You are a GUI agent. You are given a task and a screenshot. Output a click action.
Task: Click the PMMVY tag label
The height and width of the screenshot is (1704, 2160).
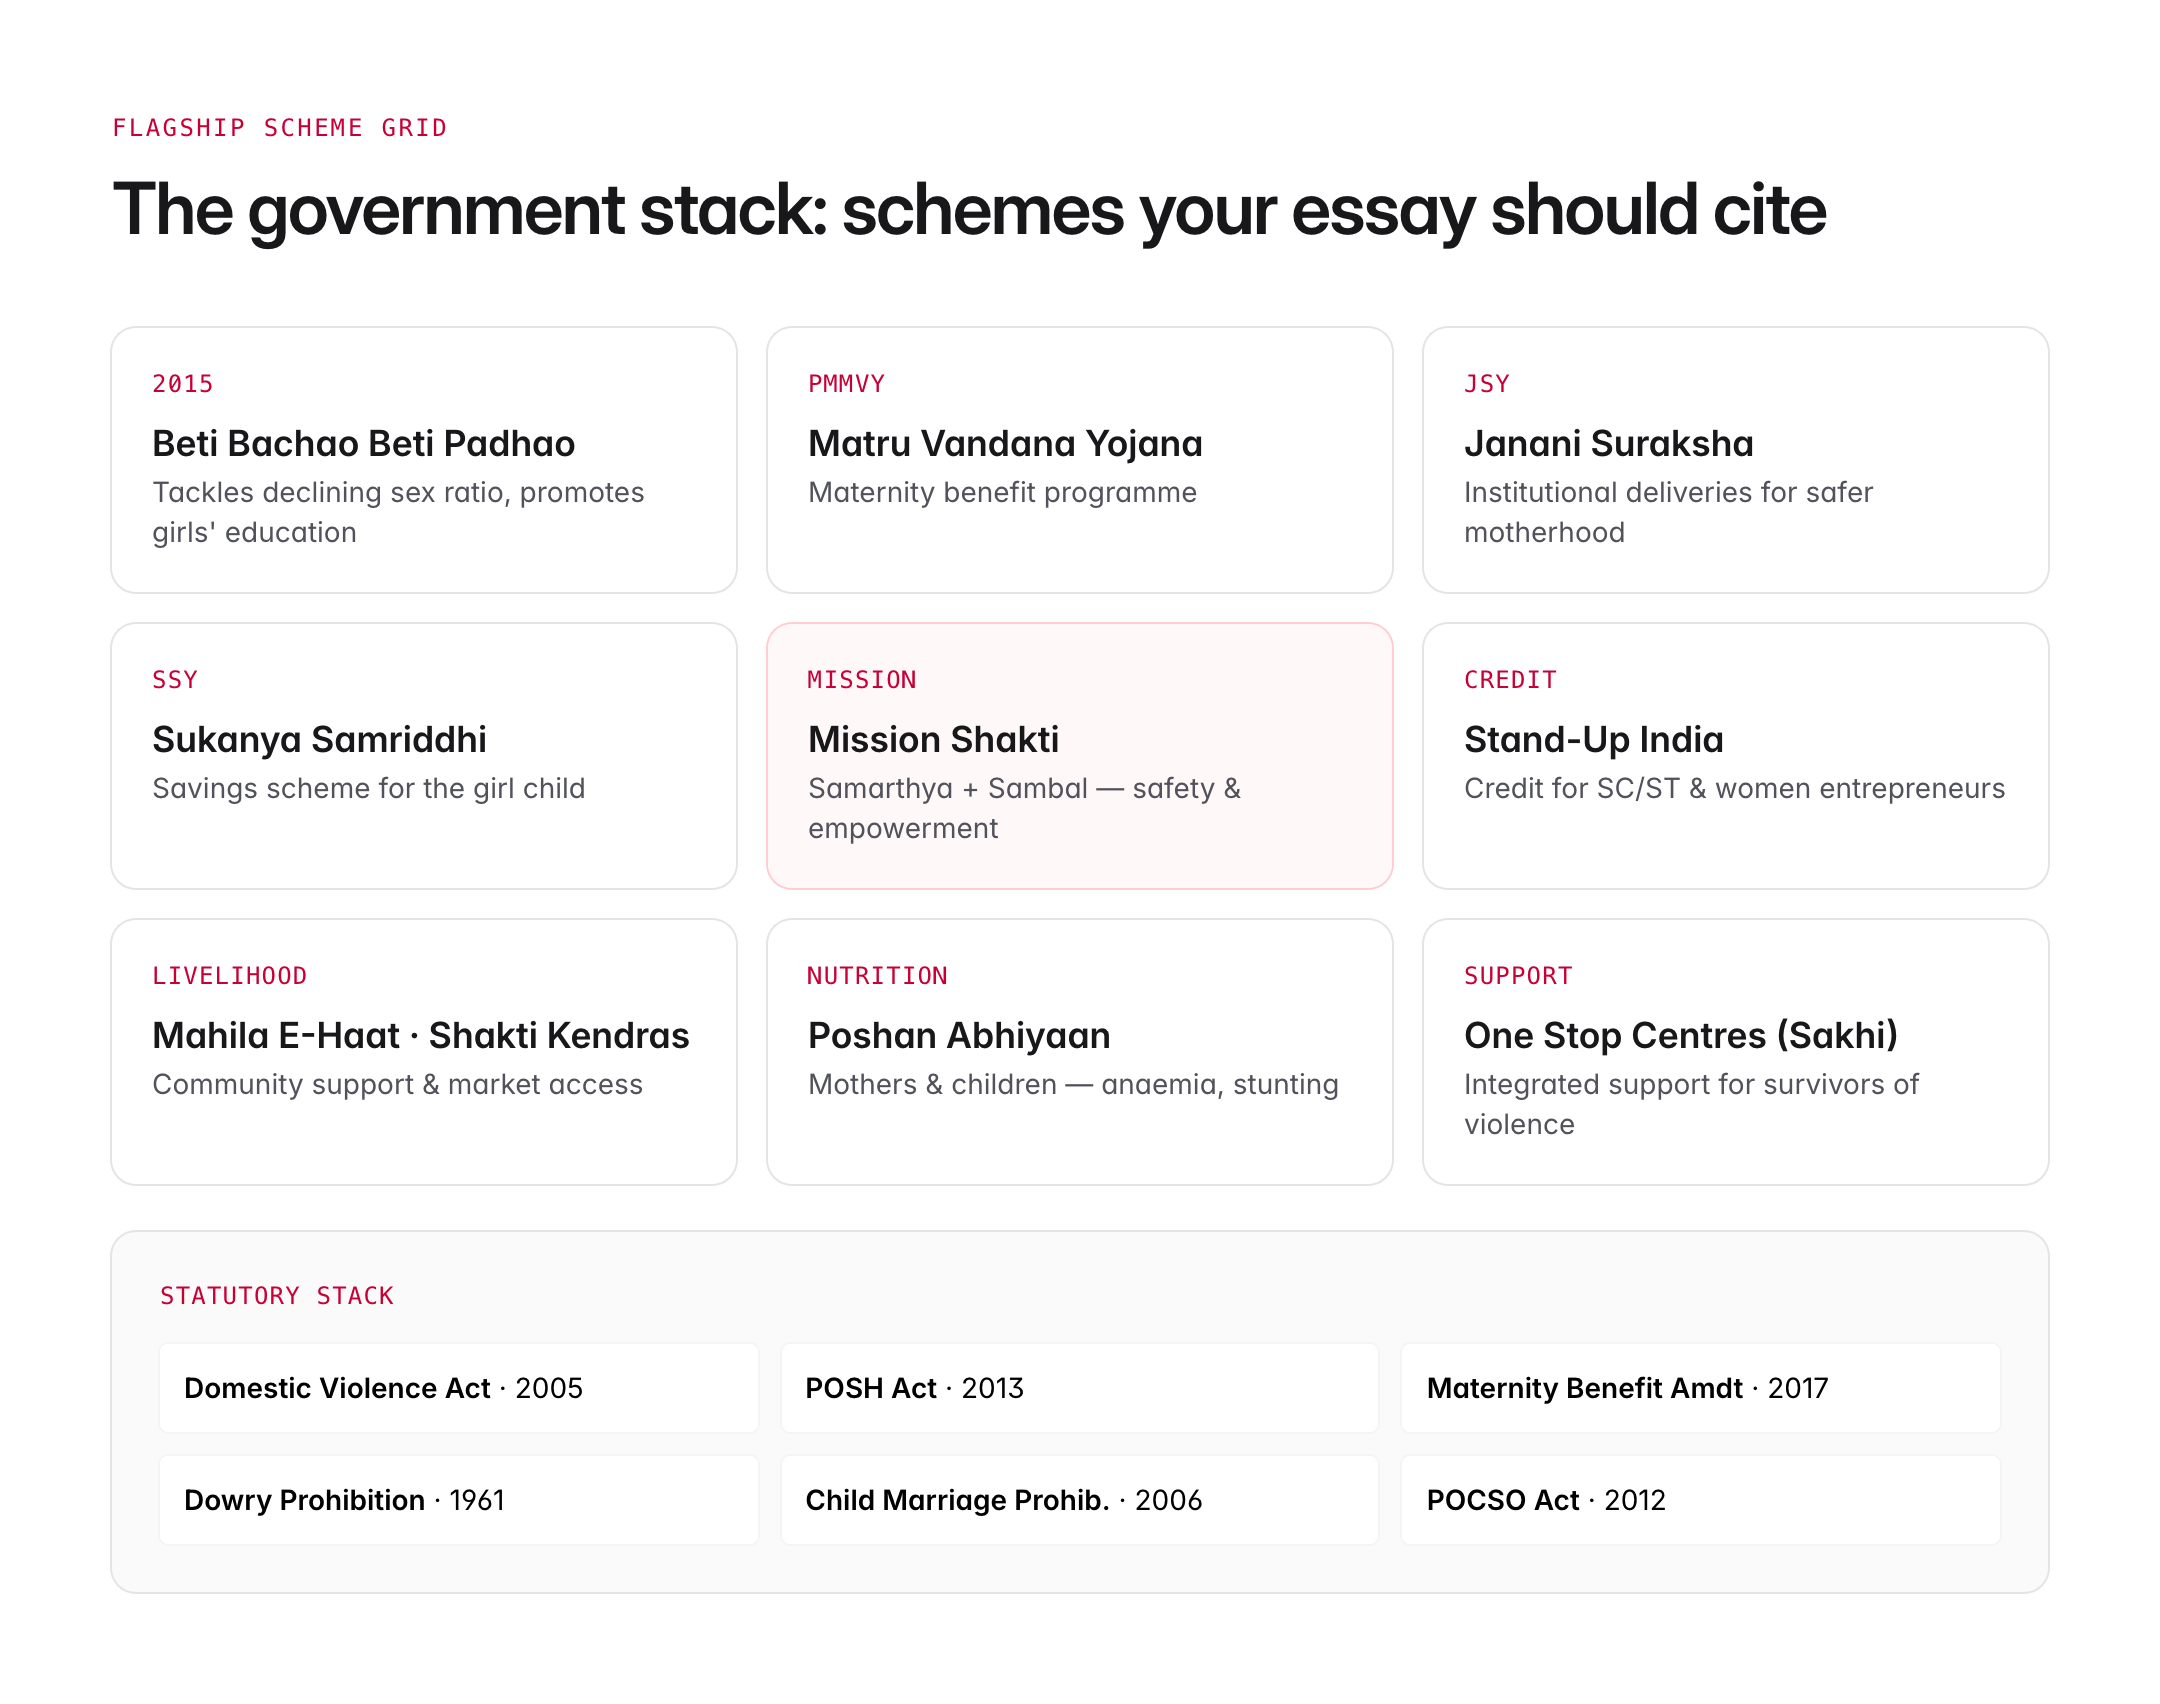846,384
